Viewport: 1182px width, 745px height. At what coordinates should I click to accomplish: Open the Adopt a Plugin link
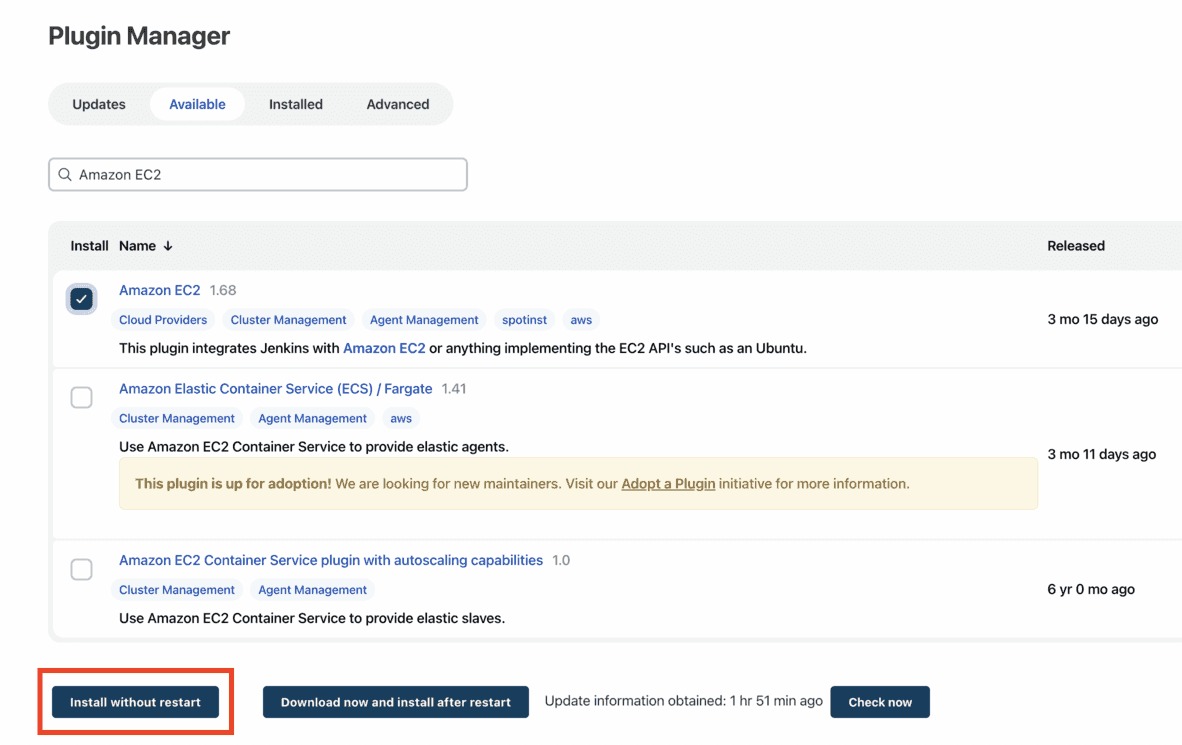(x=668, y=482)
